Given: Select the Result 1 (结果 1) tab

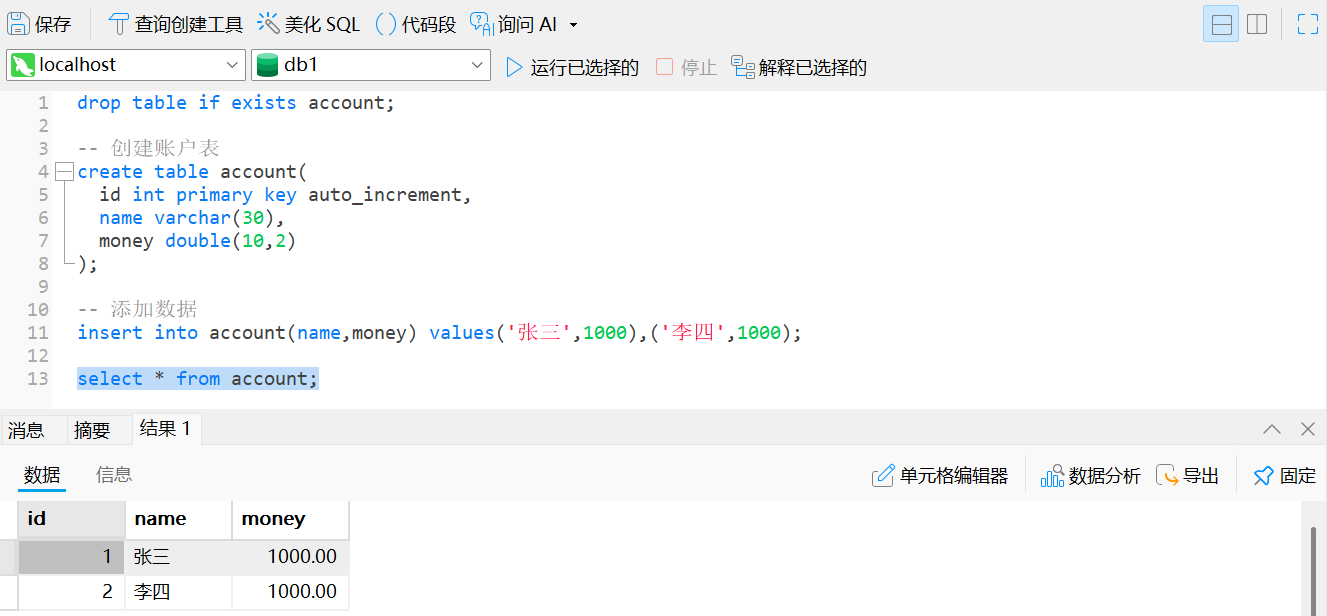Looking at the screenshot, I should coord(166,428).
